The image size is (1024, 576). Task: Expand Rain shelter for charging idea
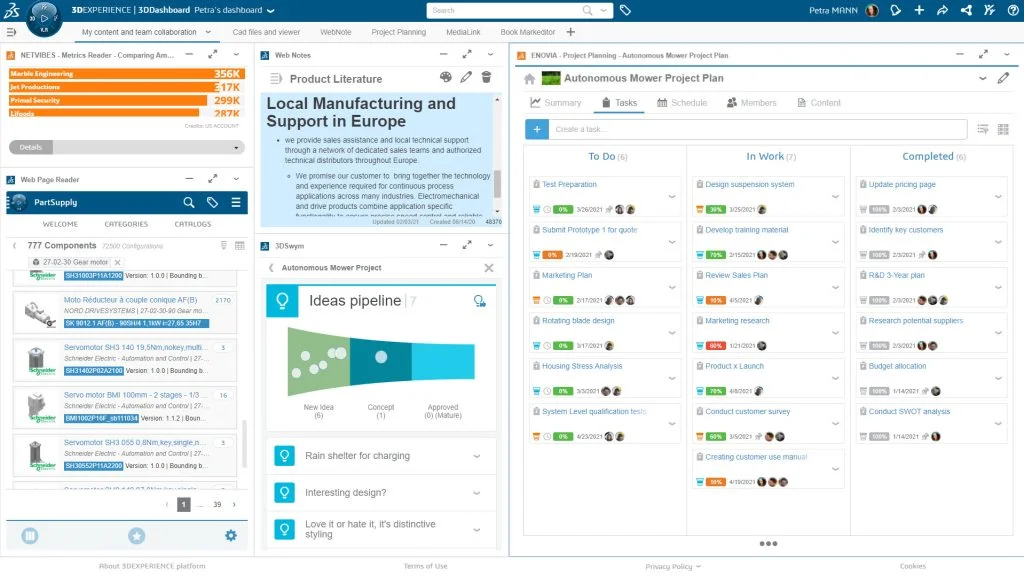pos(477,456)
